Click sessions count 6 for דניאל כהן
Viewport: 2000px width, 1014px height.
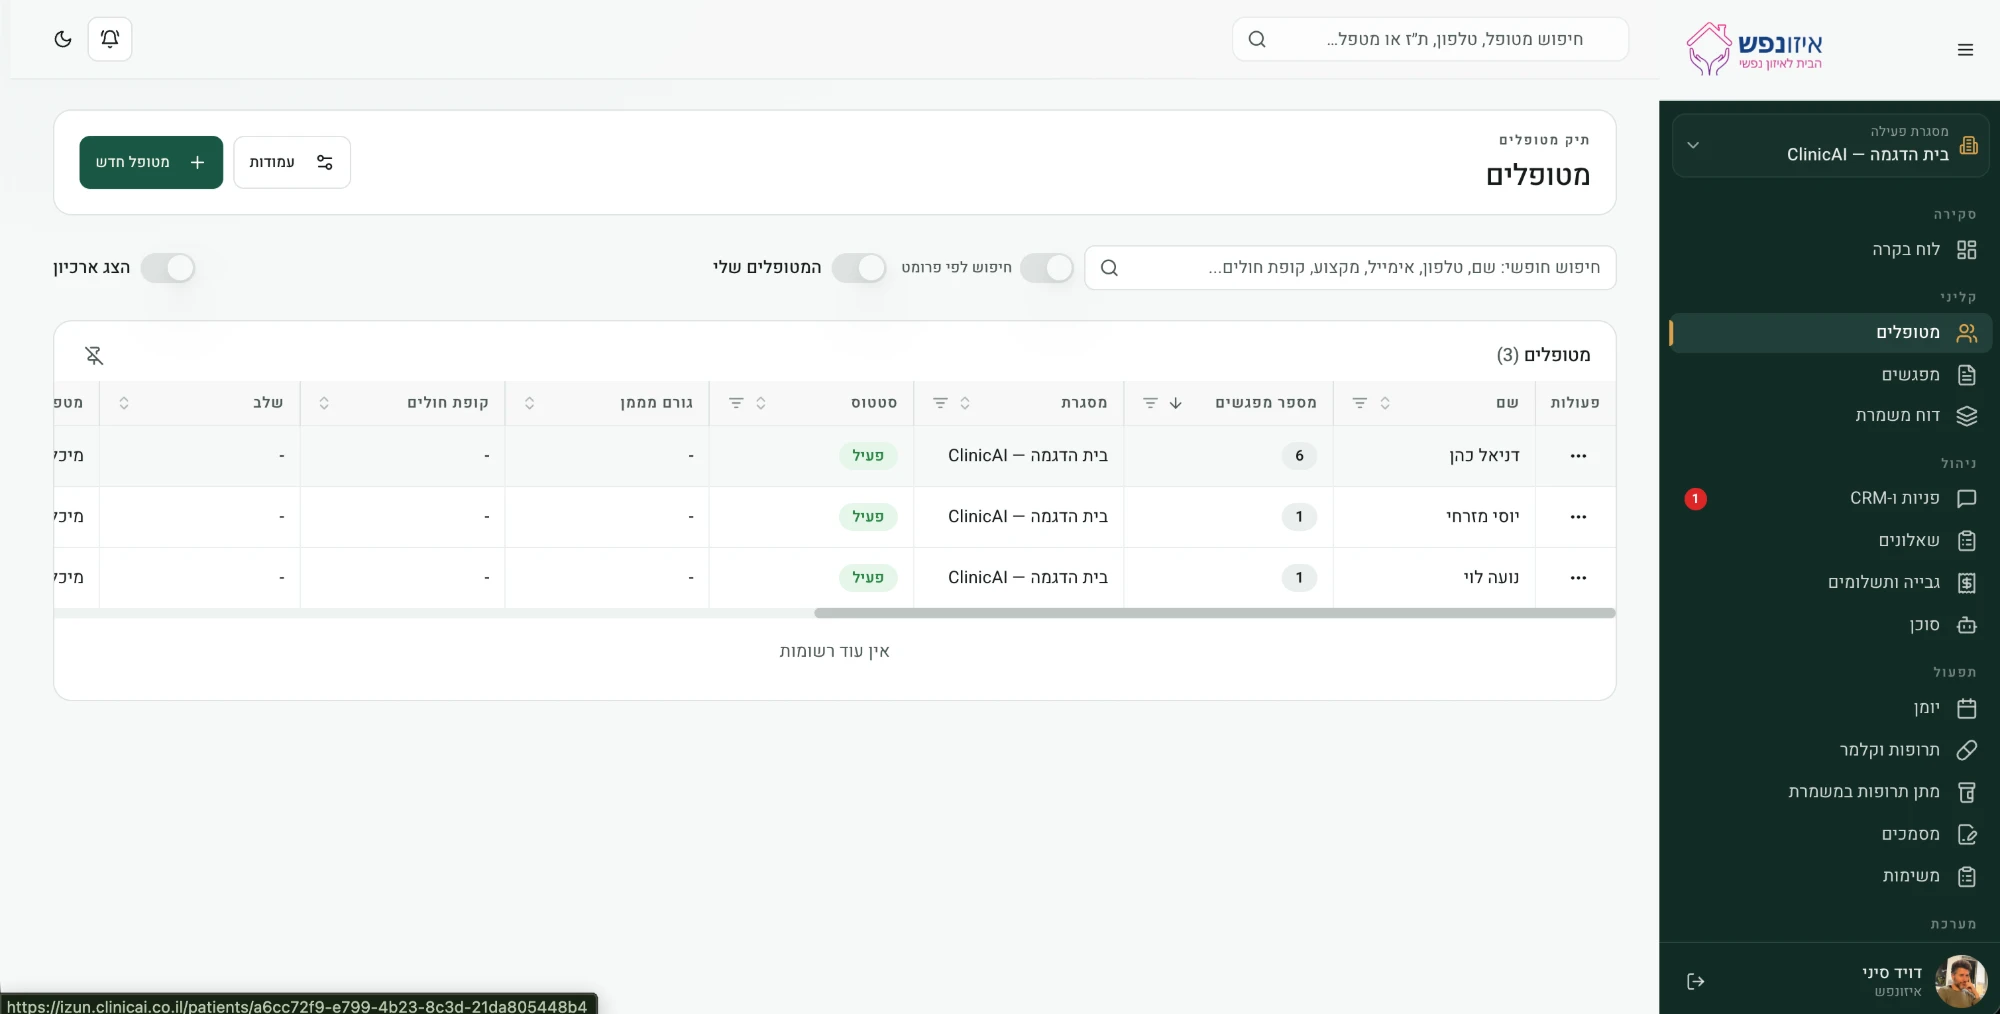click(1299, 456)
